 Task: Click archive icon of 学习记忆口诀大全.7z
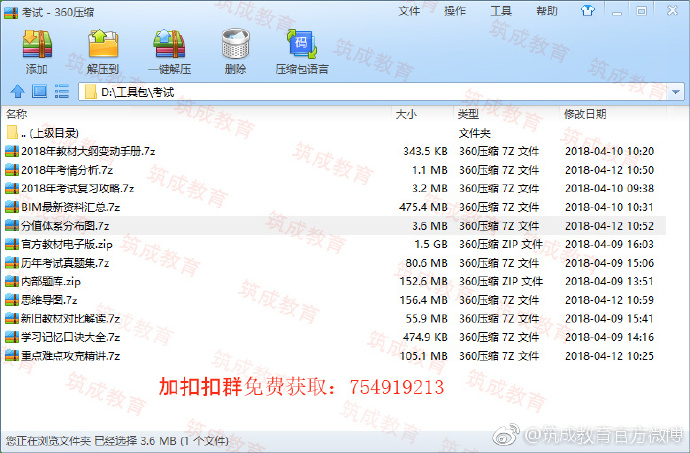12,337
